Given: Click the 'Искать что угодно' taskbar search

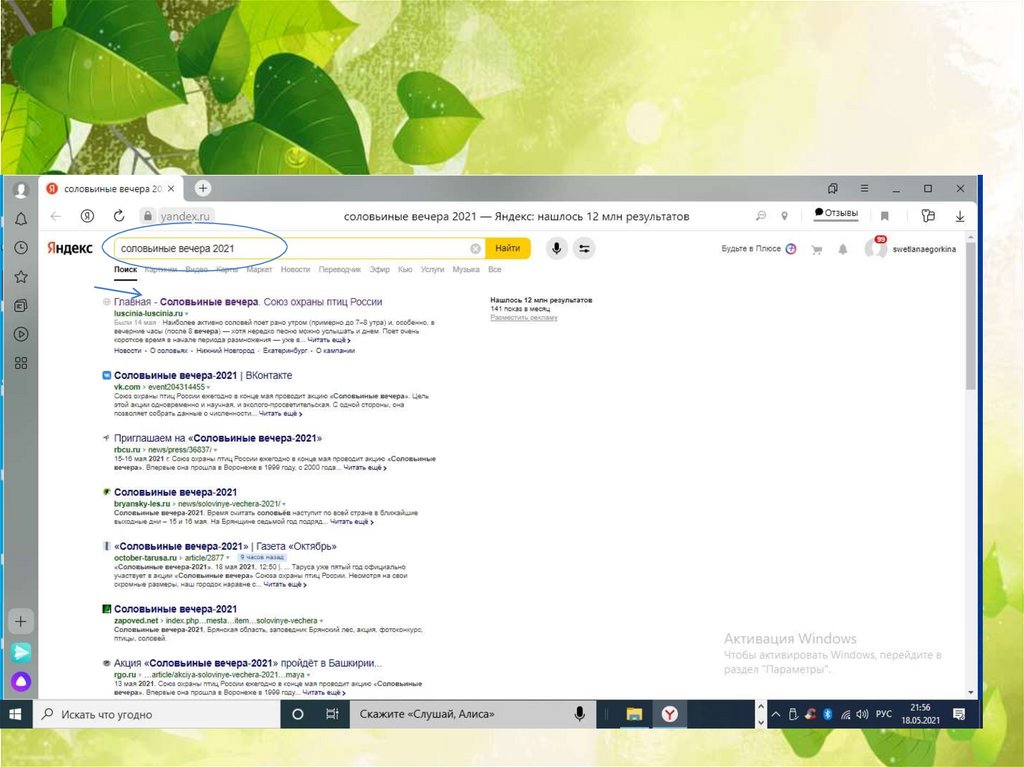Looking at the screenshot, I should 157,714.
